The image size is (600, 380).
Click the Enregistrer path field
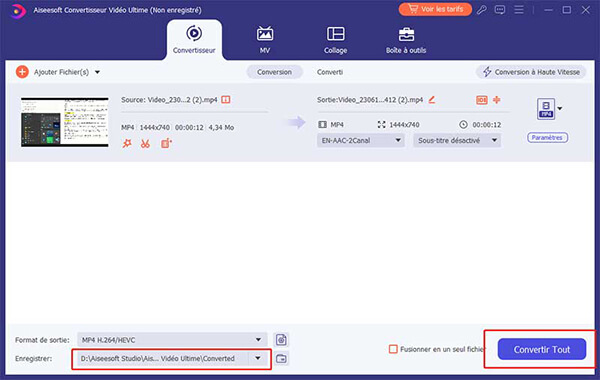(x=164, y=359)
